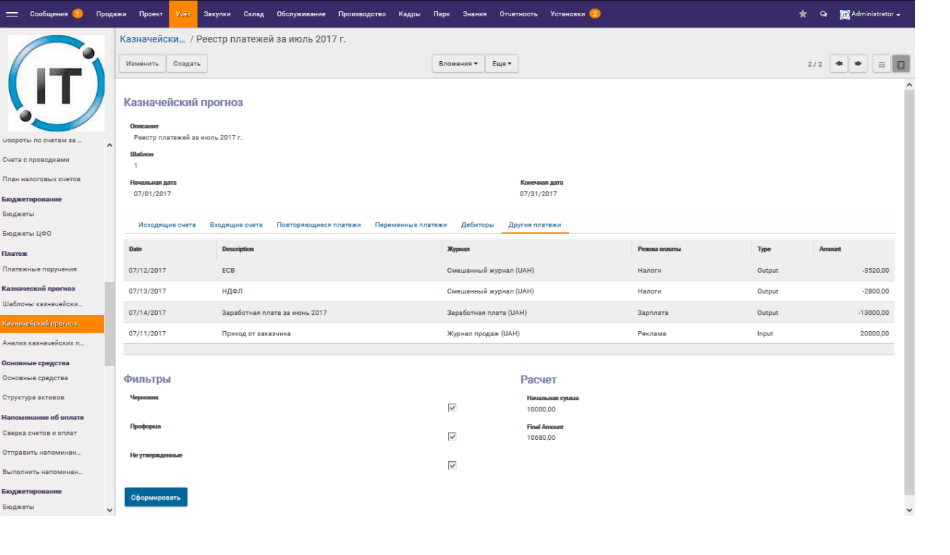The height and width of the screenshot is (555, 950).
Task: Open the Administrator user menu
Action: pos(870,14)
